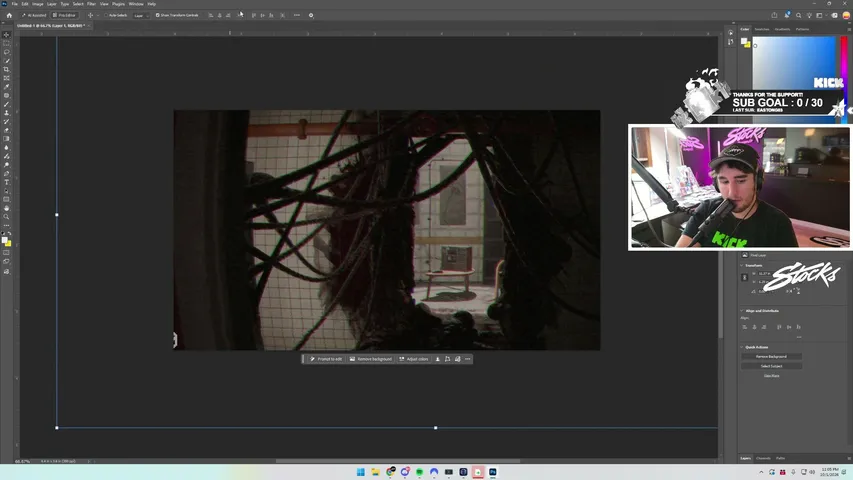Viewport: 853px width, 480px height.
Task: Click align left edges icon in options bar
Action: (x=211, y=15)
